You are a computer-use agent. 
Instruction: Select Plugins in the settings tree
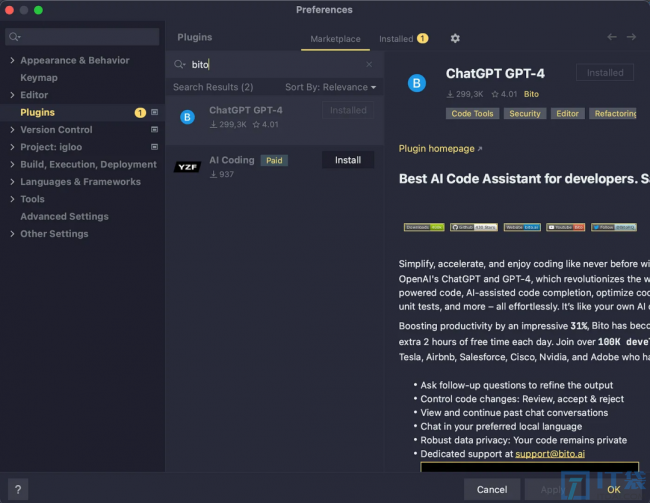(37, 112)
